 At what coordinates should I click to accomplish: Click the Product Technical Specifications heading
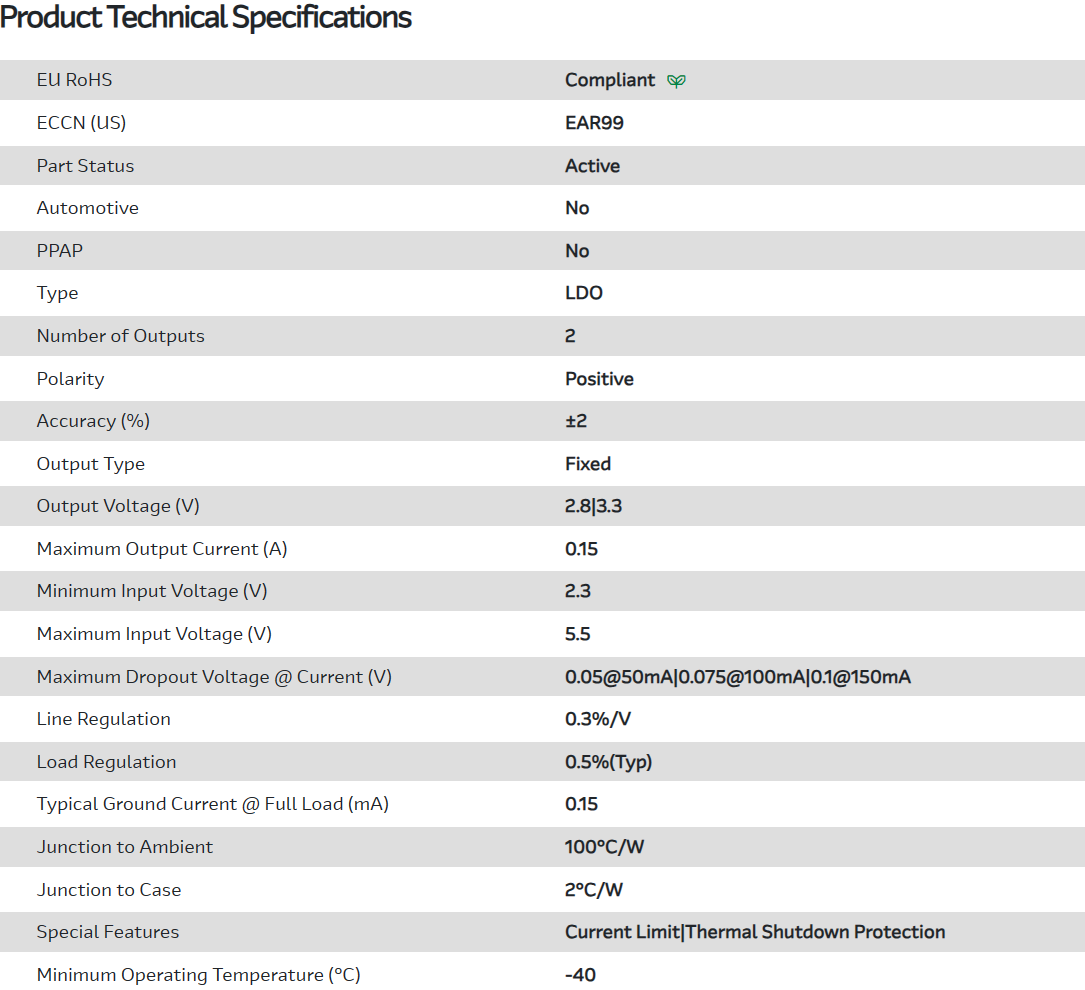(x=206, y=18)
